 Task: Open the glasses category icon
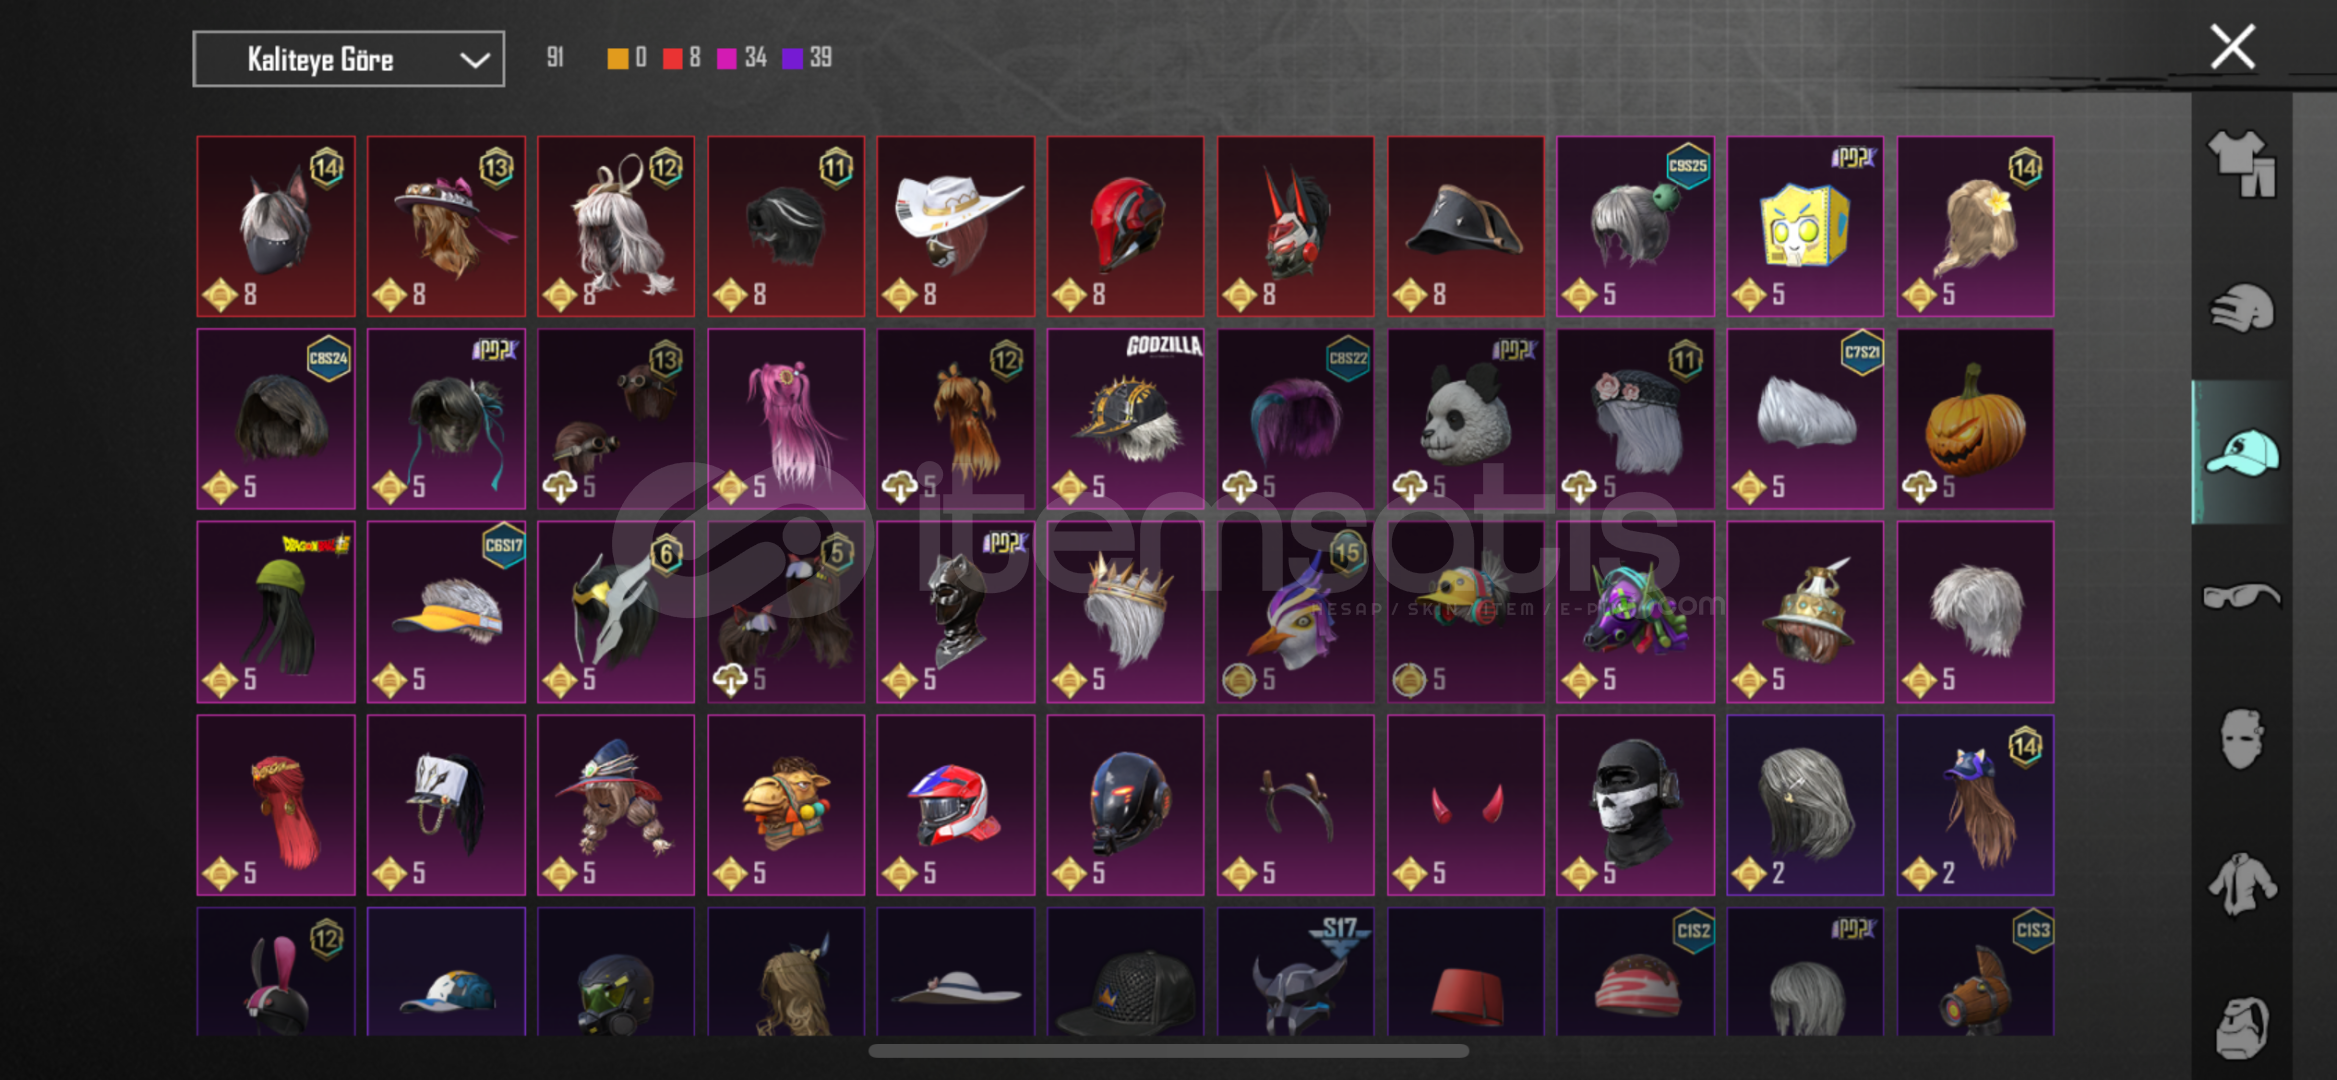tap(2241, 596)
